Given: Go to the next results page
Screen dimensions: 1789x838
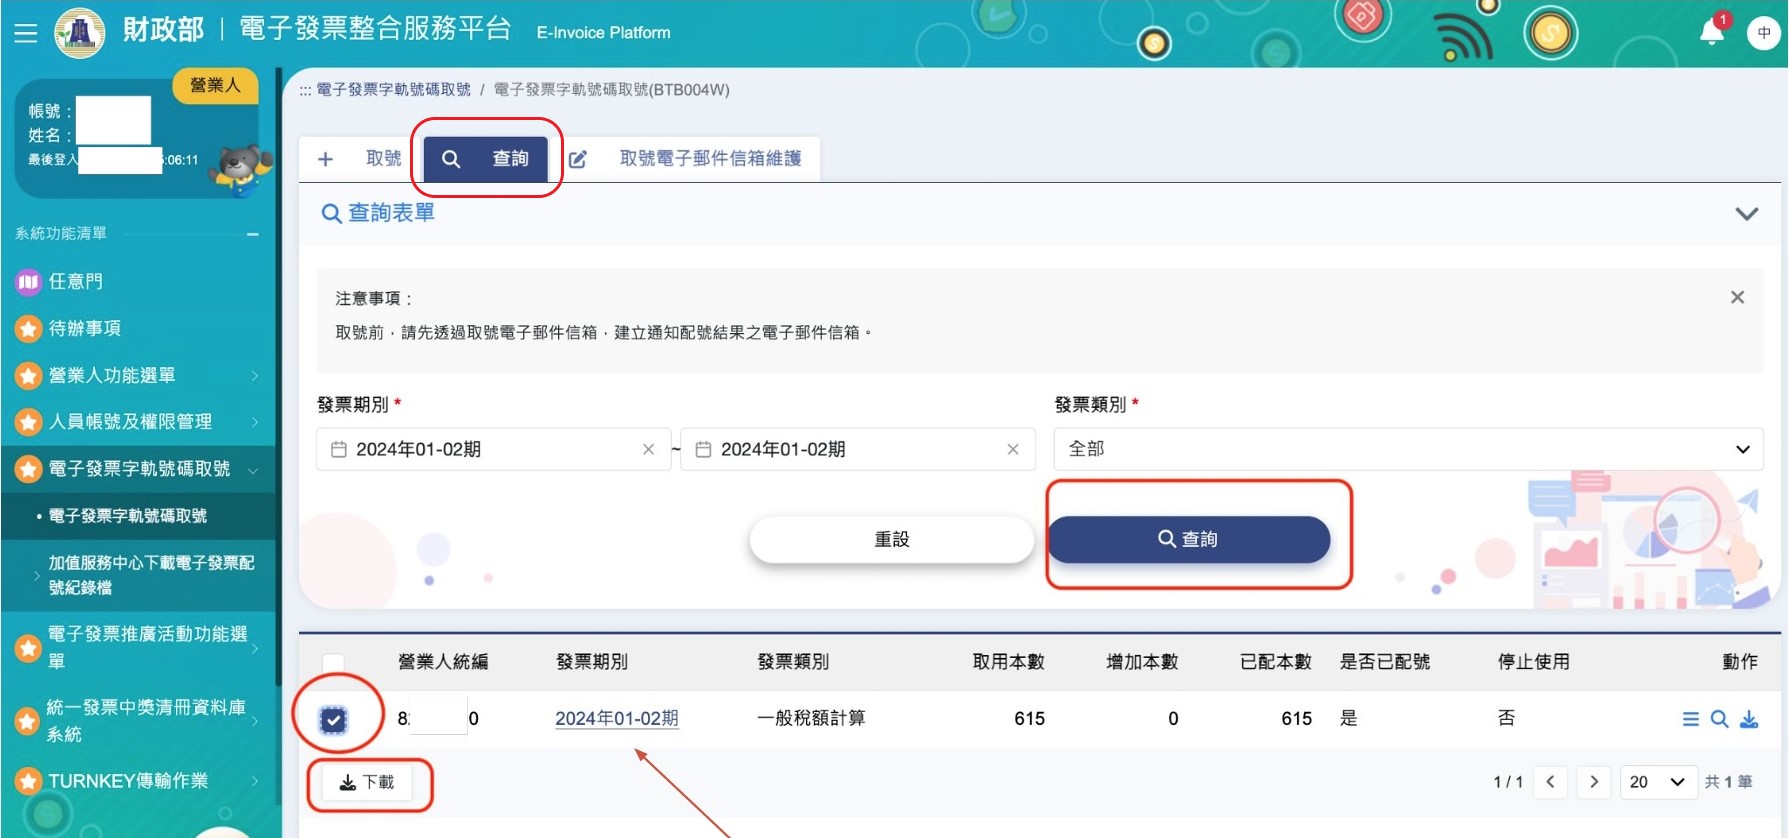Looking at the screenshot, I should point(1594,782).
